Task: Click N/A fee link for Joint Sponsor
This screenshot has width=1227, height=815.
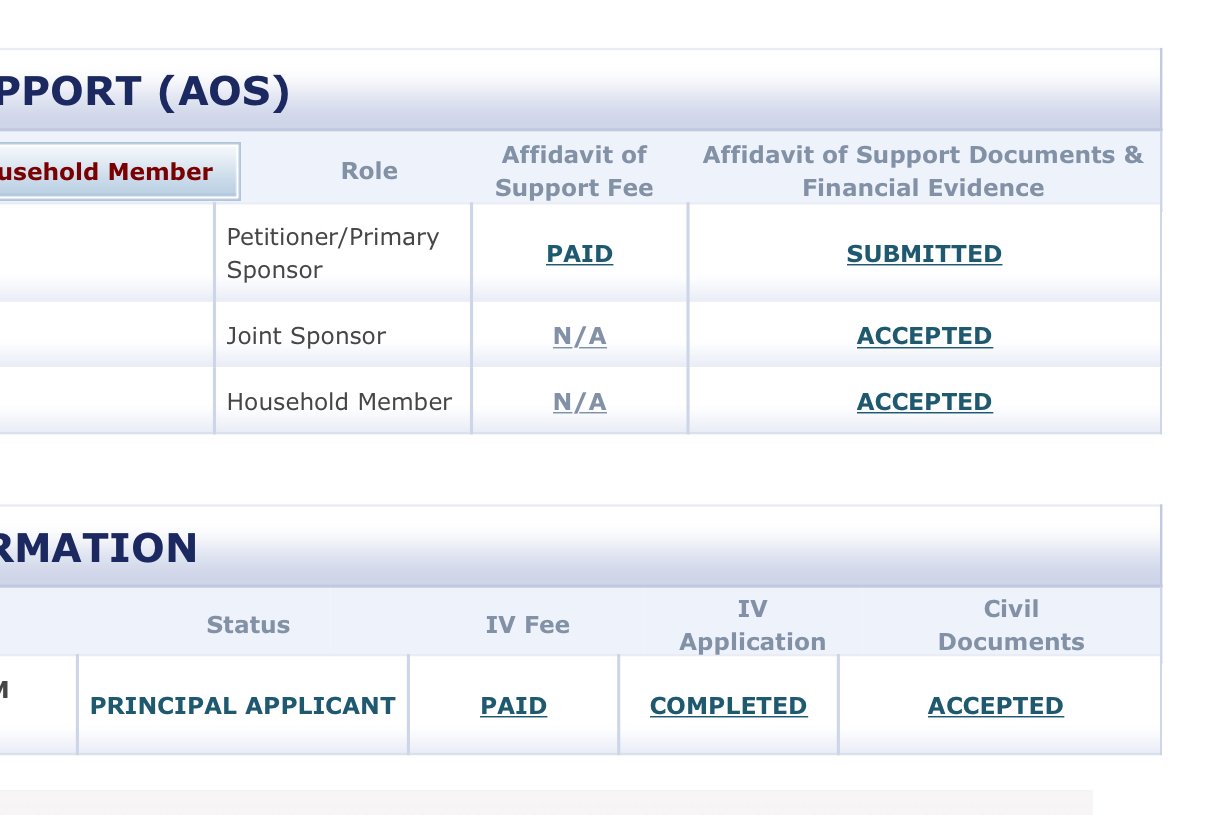Action: (x=579, y=336)
